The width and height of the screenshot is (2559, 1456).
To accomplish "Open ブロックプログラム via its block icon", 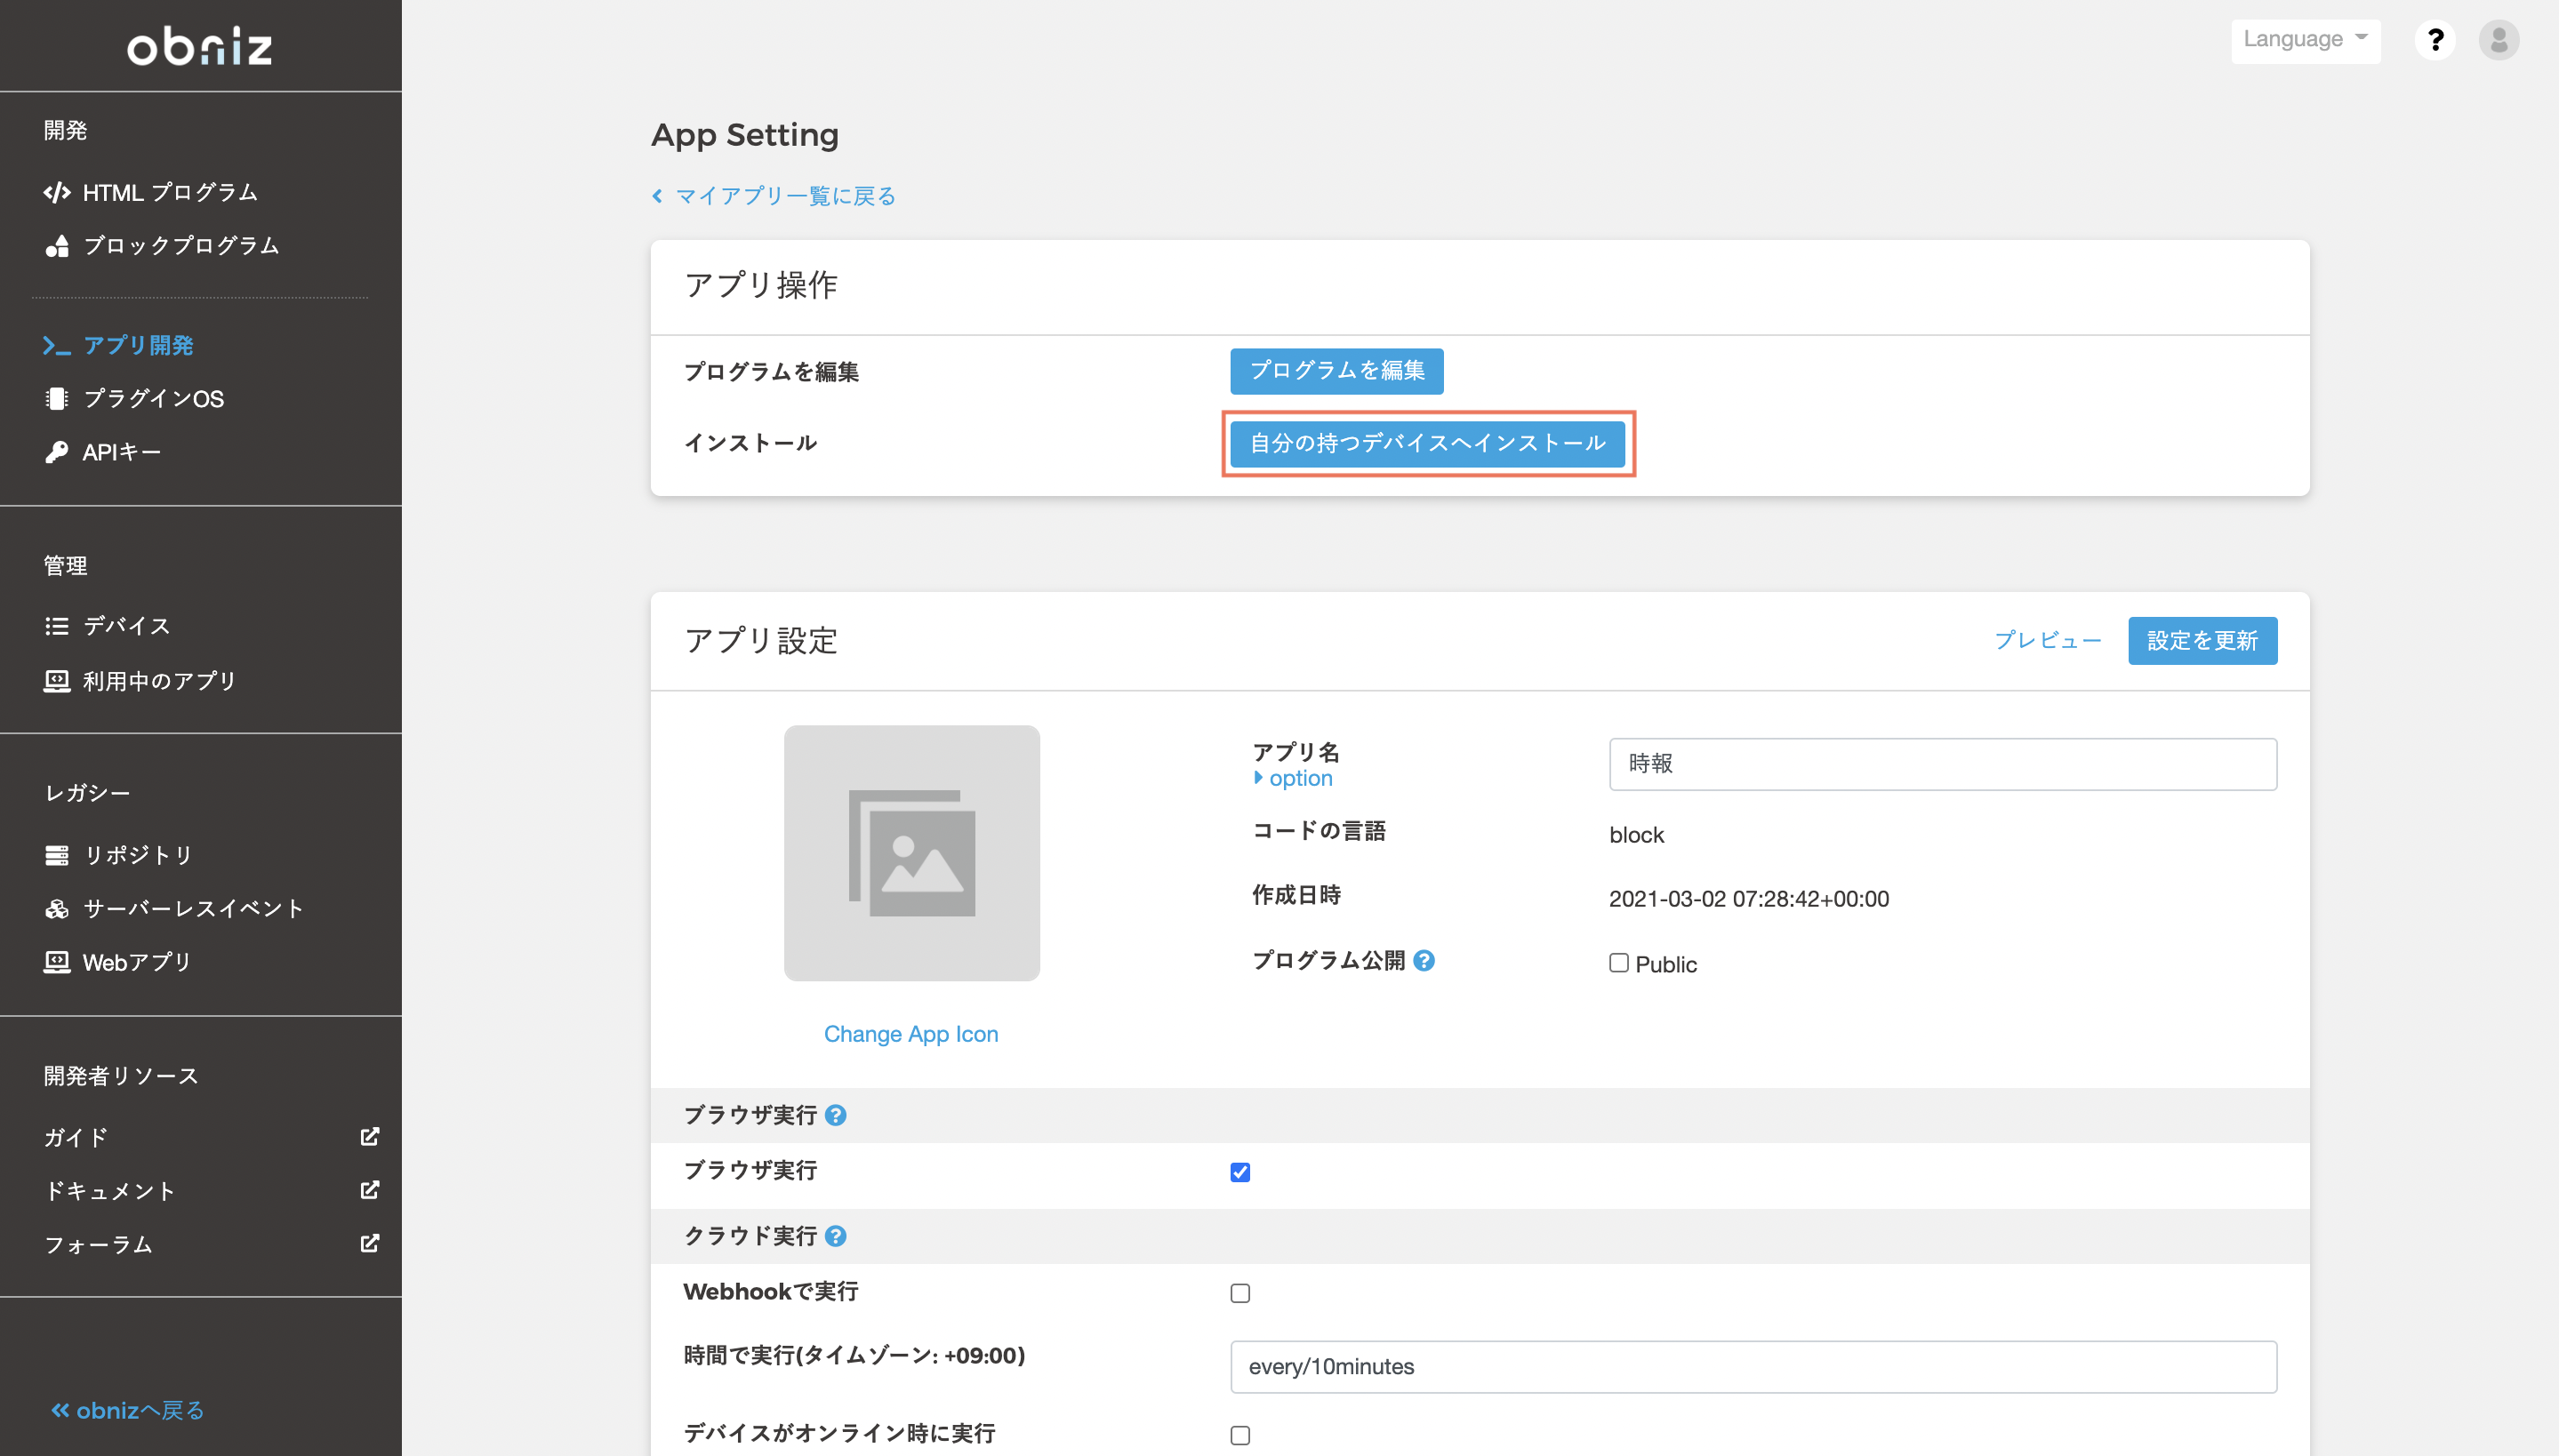I will pos(57,245).
